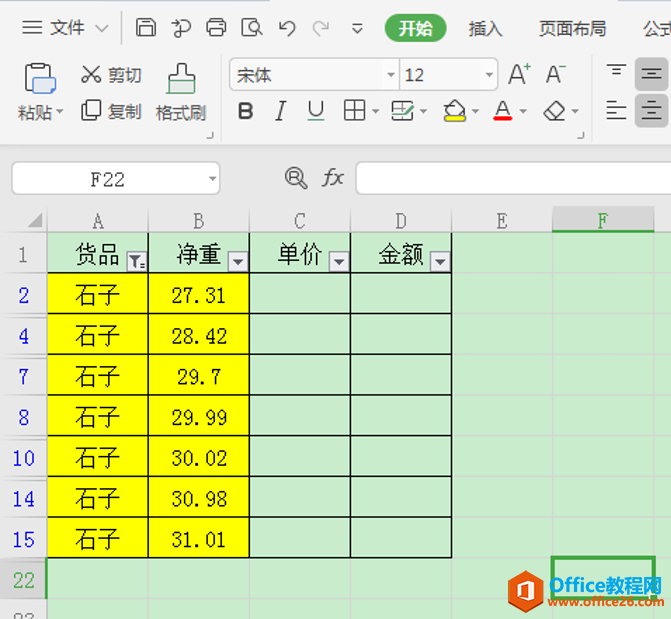Open the font size 12 dropdown

(489, 75)
